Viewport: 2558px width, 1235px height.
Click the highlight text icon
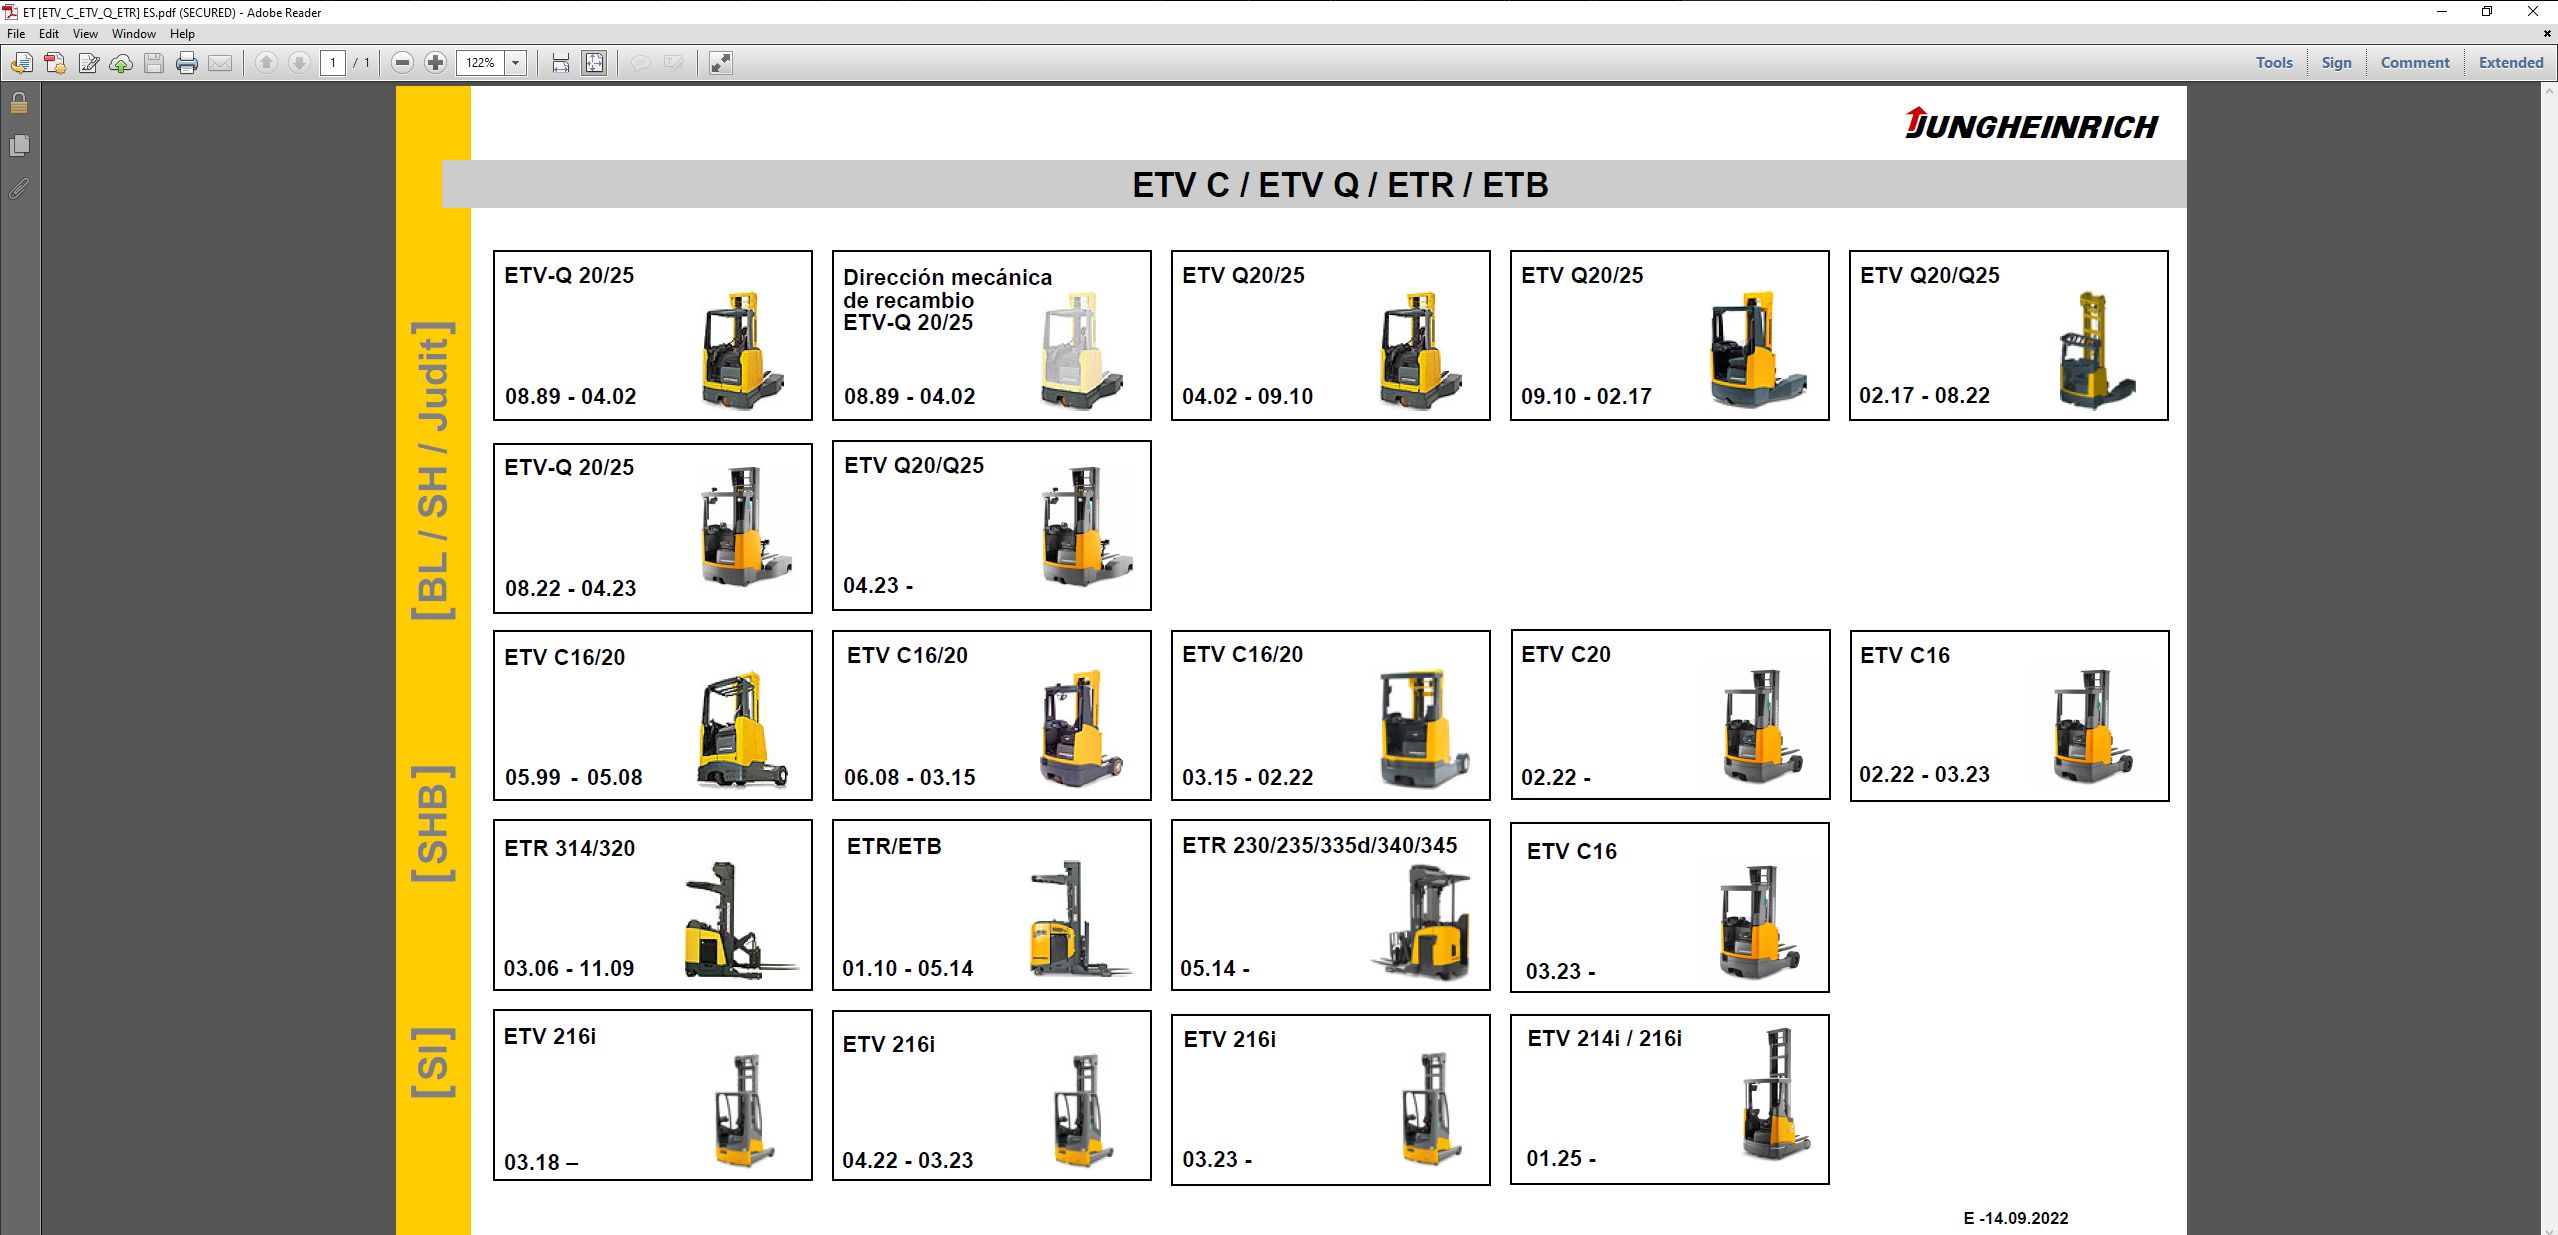674,63
